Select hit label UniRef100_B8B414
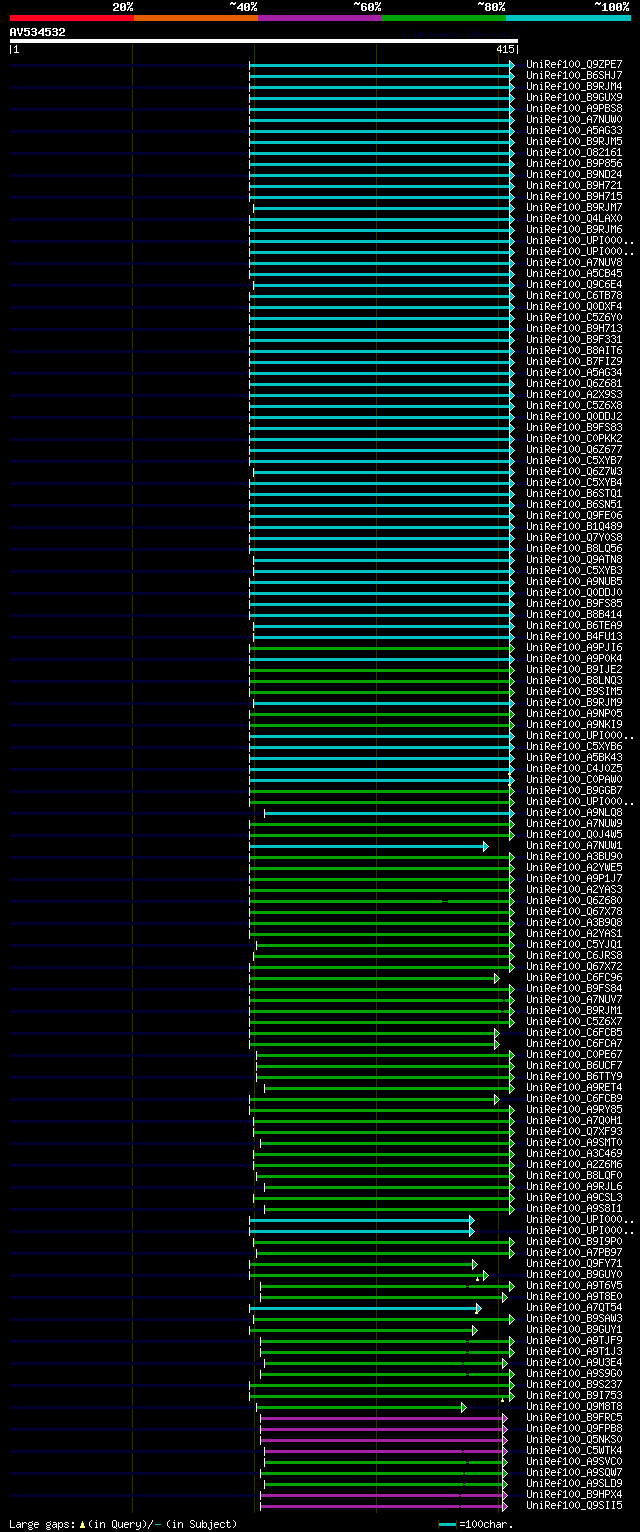This screenshot has width=640, height=1532. (574, 614)
